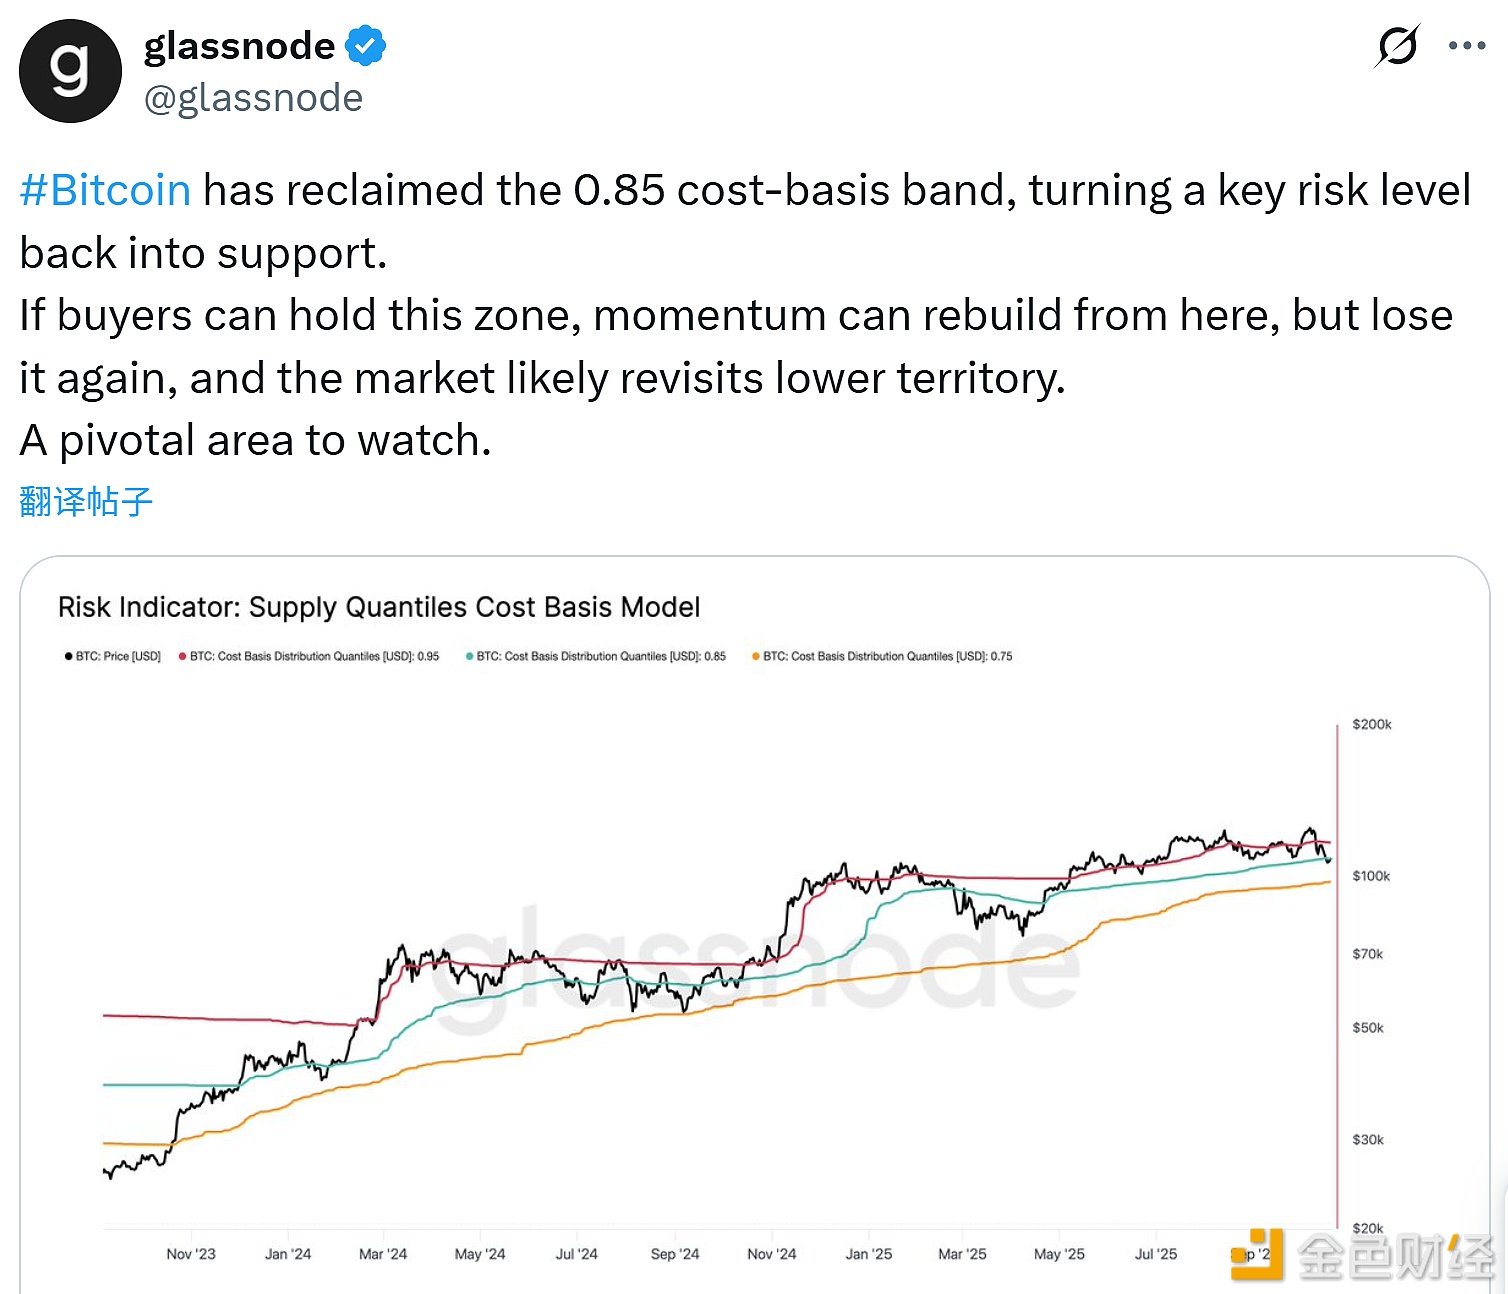The height and width of the screenshot is (1294, 1508).
Task: Click the black BTC Price legend dot
Action: click(x=68, y=656)
